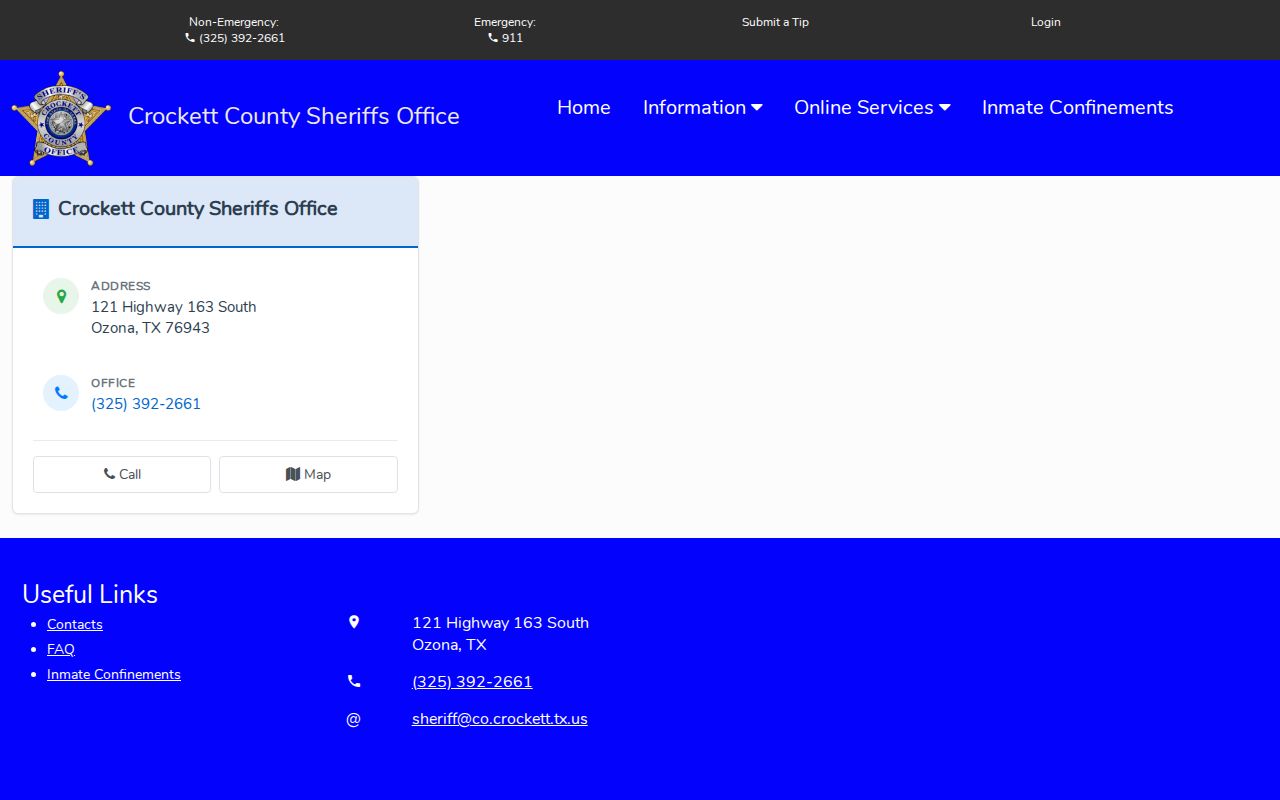This screenshot has height=800, width=1280.
Task: Click the Crockett County Sheriffs Office site title
Action: tap(294, 116)
